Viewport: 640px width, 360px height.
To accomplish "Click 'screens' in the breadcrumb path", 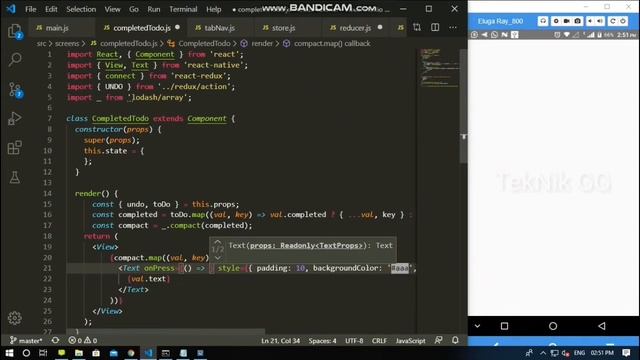I will click(67, 43).
